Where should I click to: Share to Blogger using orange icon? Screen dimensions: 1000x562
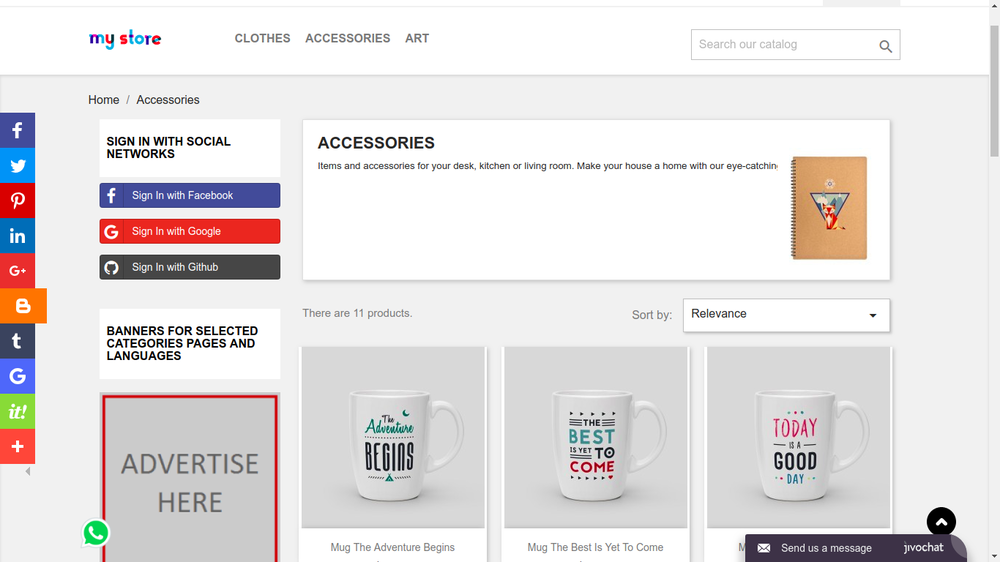click(x=23, y=306)
